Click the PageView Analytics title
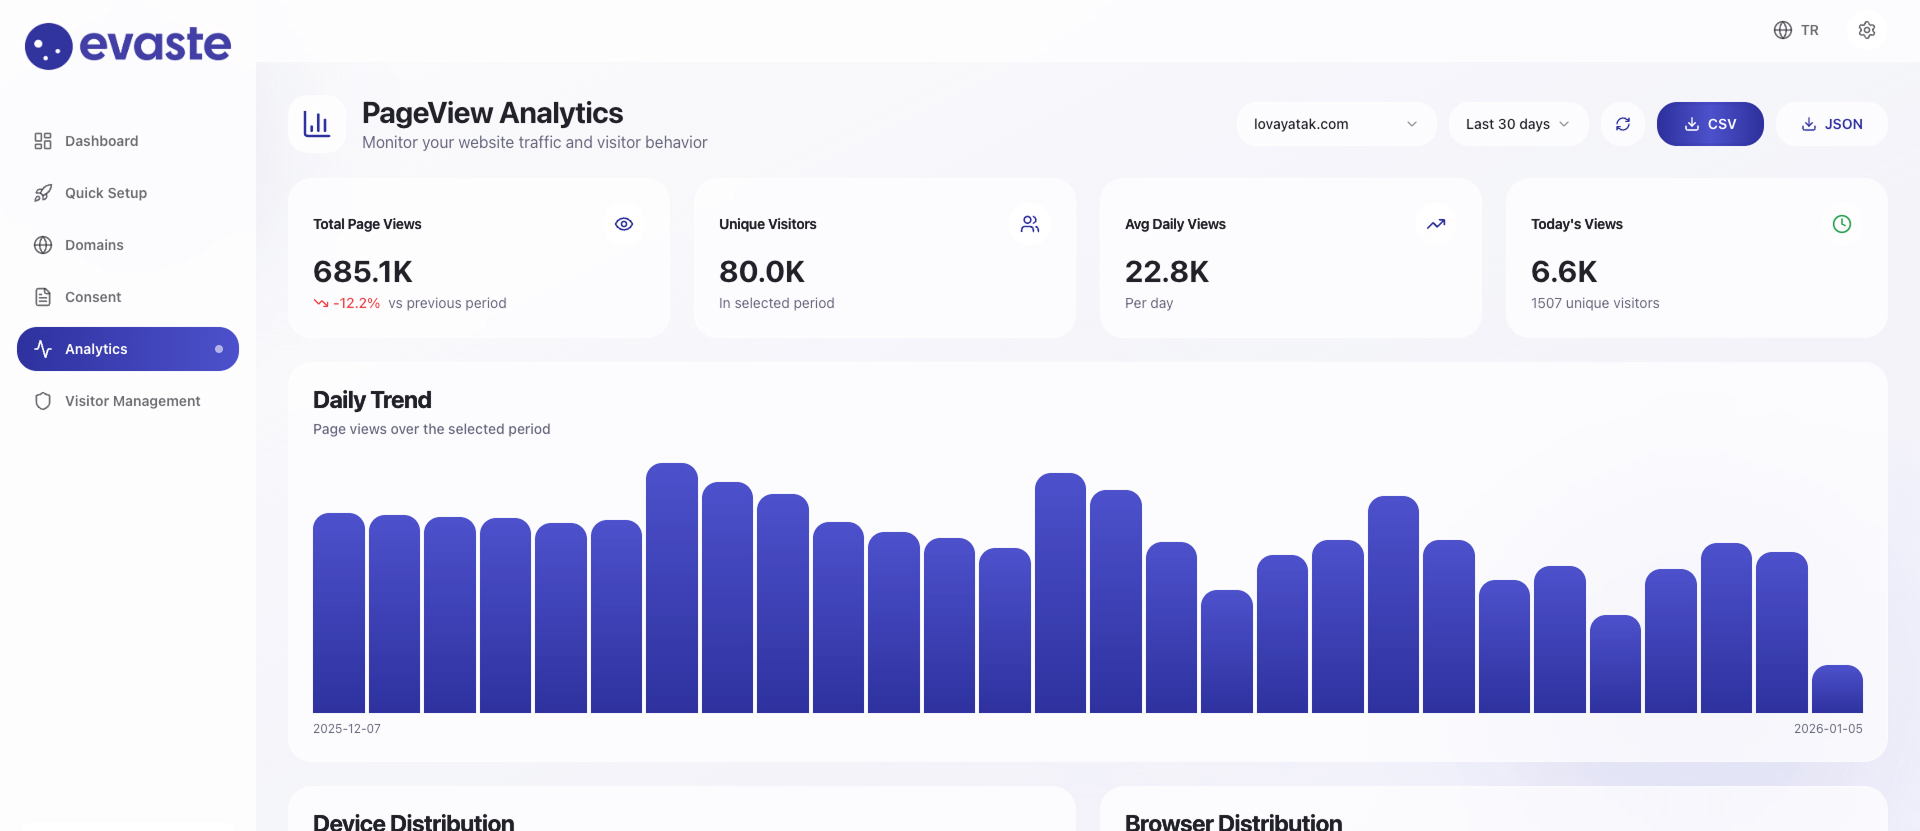1920x831 pixels. pos(492,113)
